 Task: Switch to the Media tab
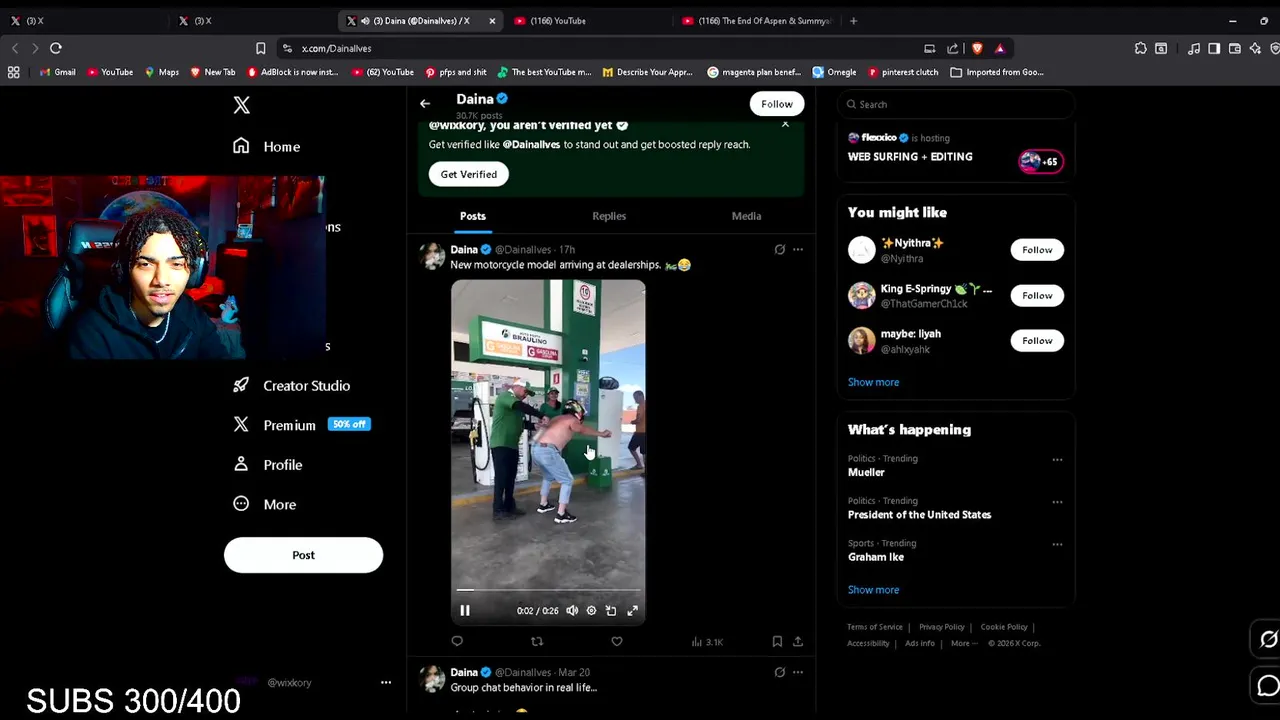[746, 216]
